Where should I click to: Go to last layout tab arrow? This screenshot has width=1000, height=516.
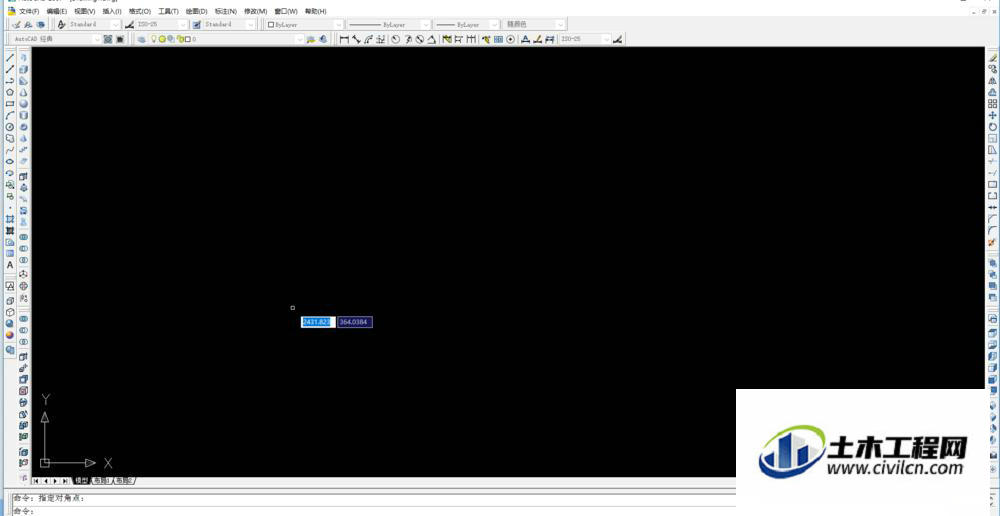point(66,480)
